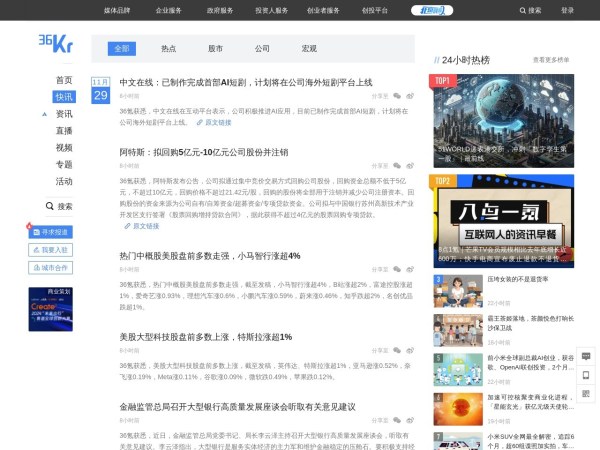600x450 pixels.
Task: Click the floating mobile app icon
Action: click(x=586, y=377)
